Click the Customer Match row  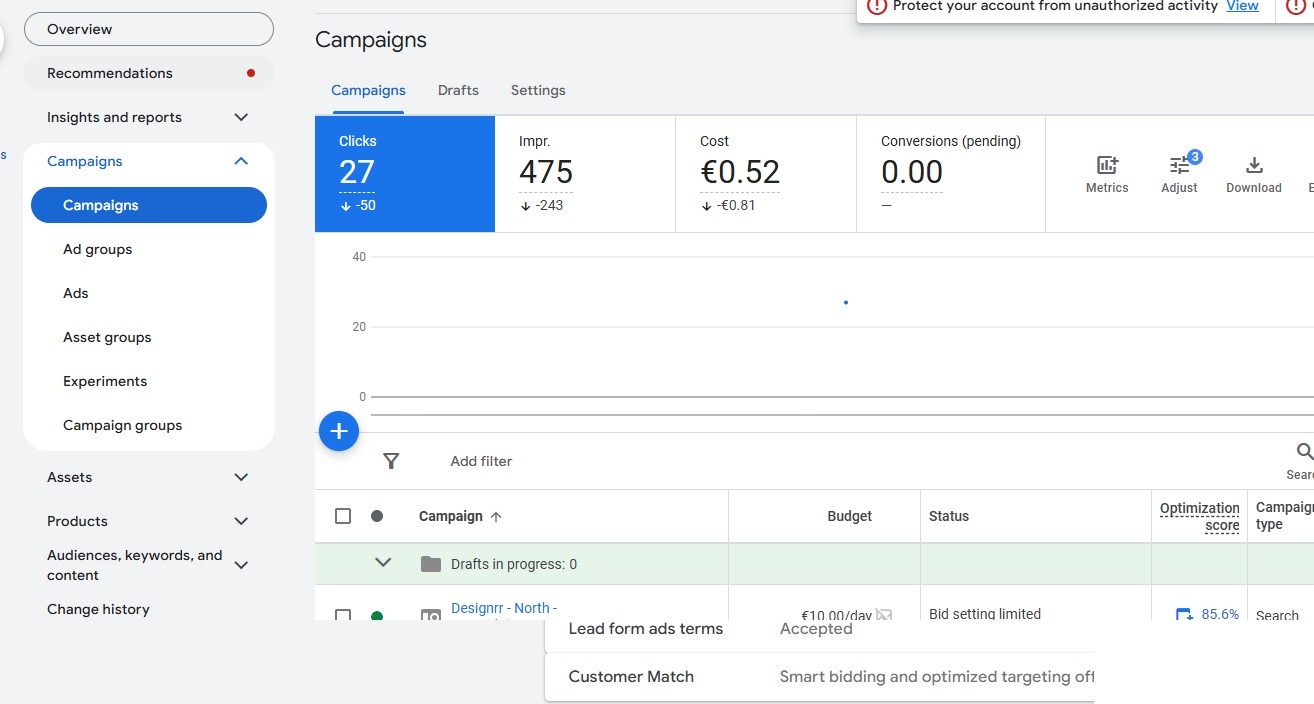coord(820,677)
